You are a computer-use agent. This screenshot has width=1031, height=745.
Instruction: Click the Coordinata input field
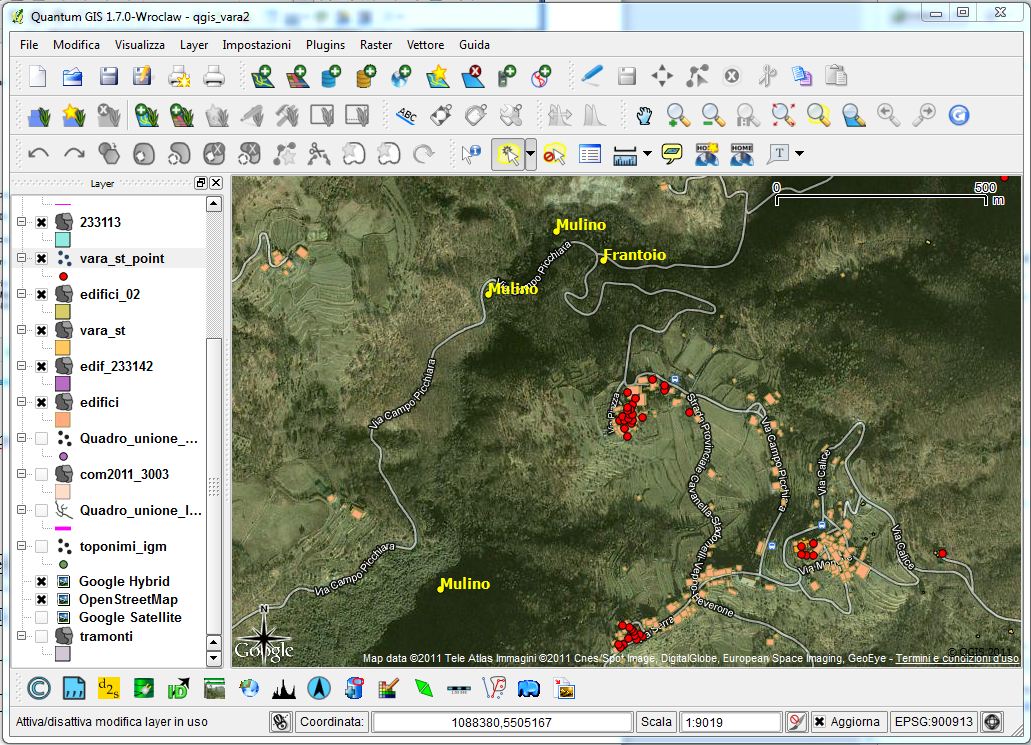[x=502, y=722]
